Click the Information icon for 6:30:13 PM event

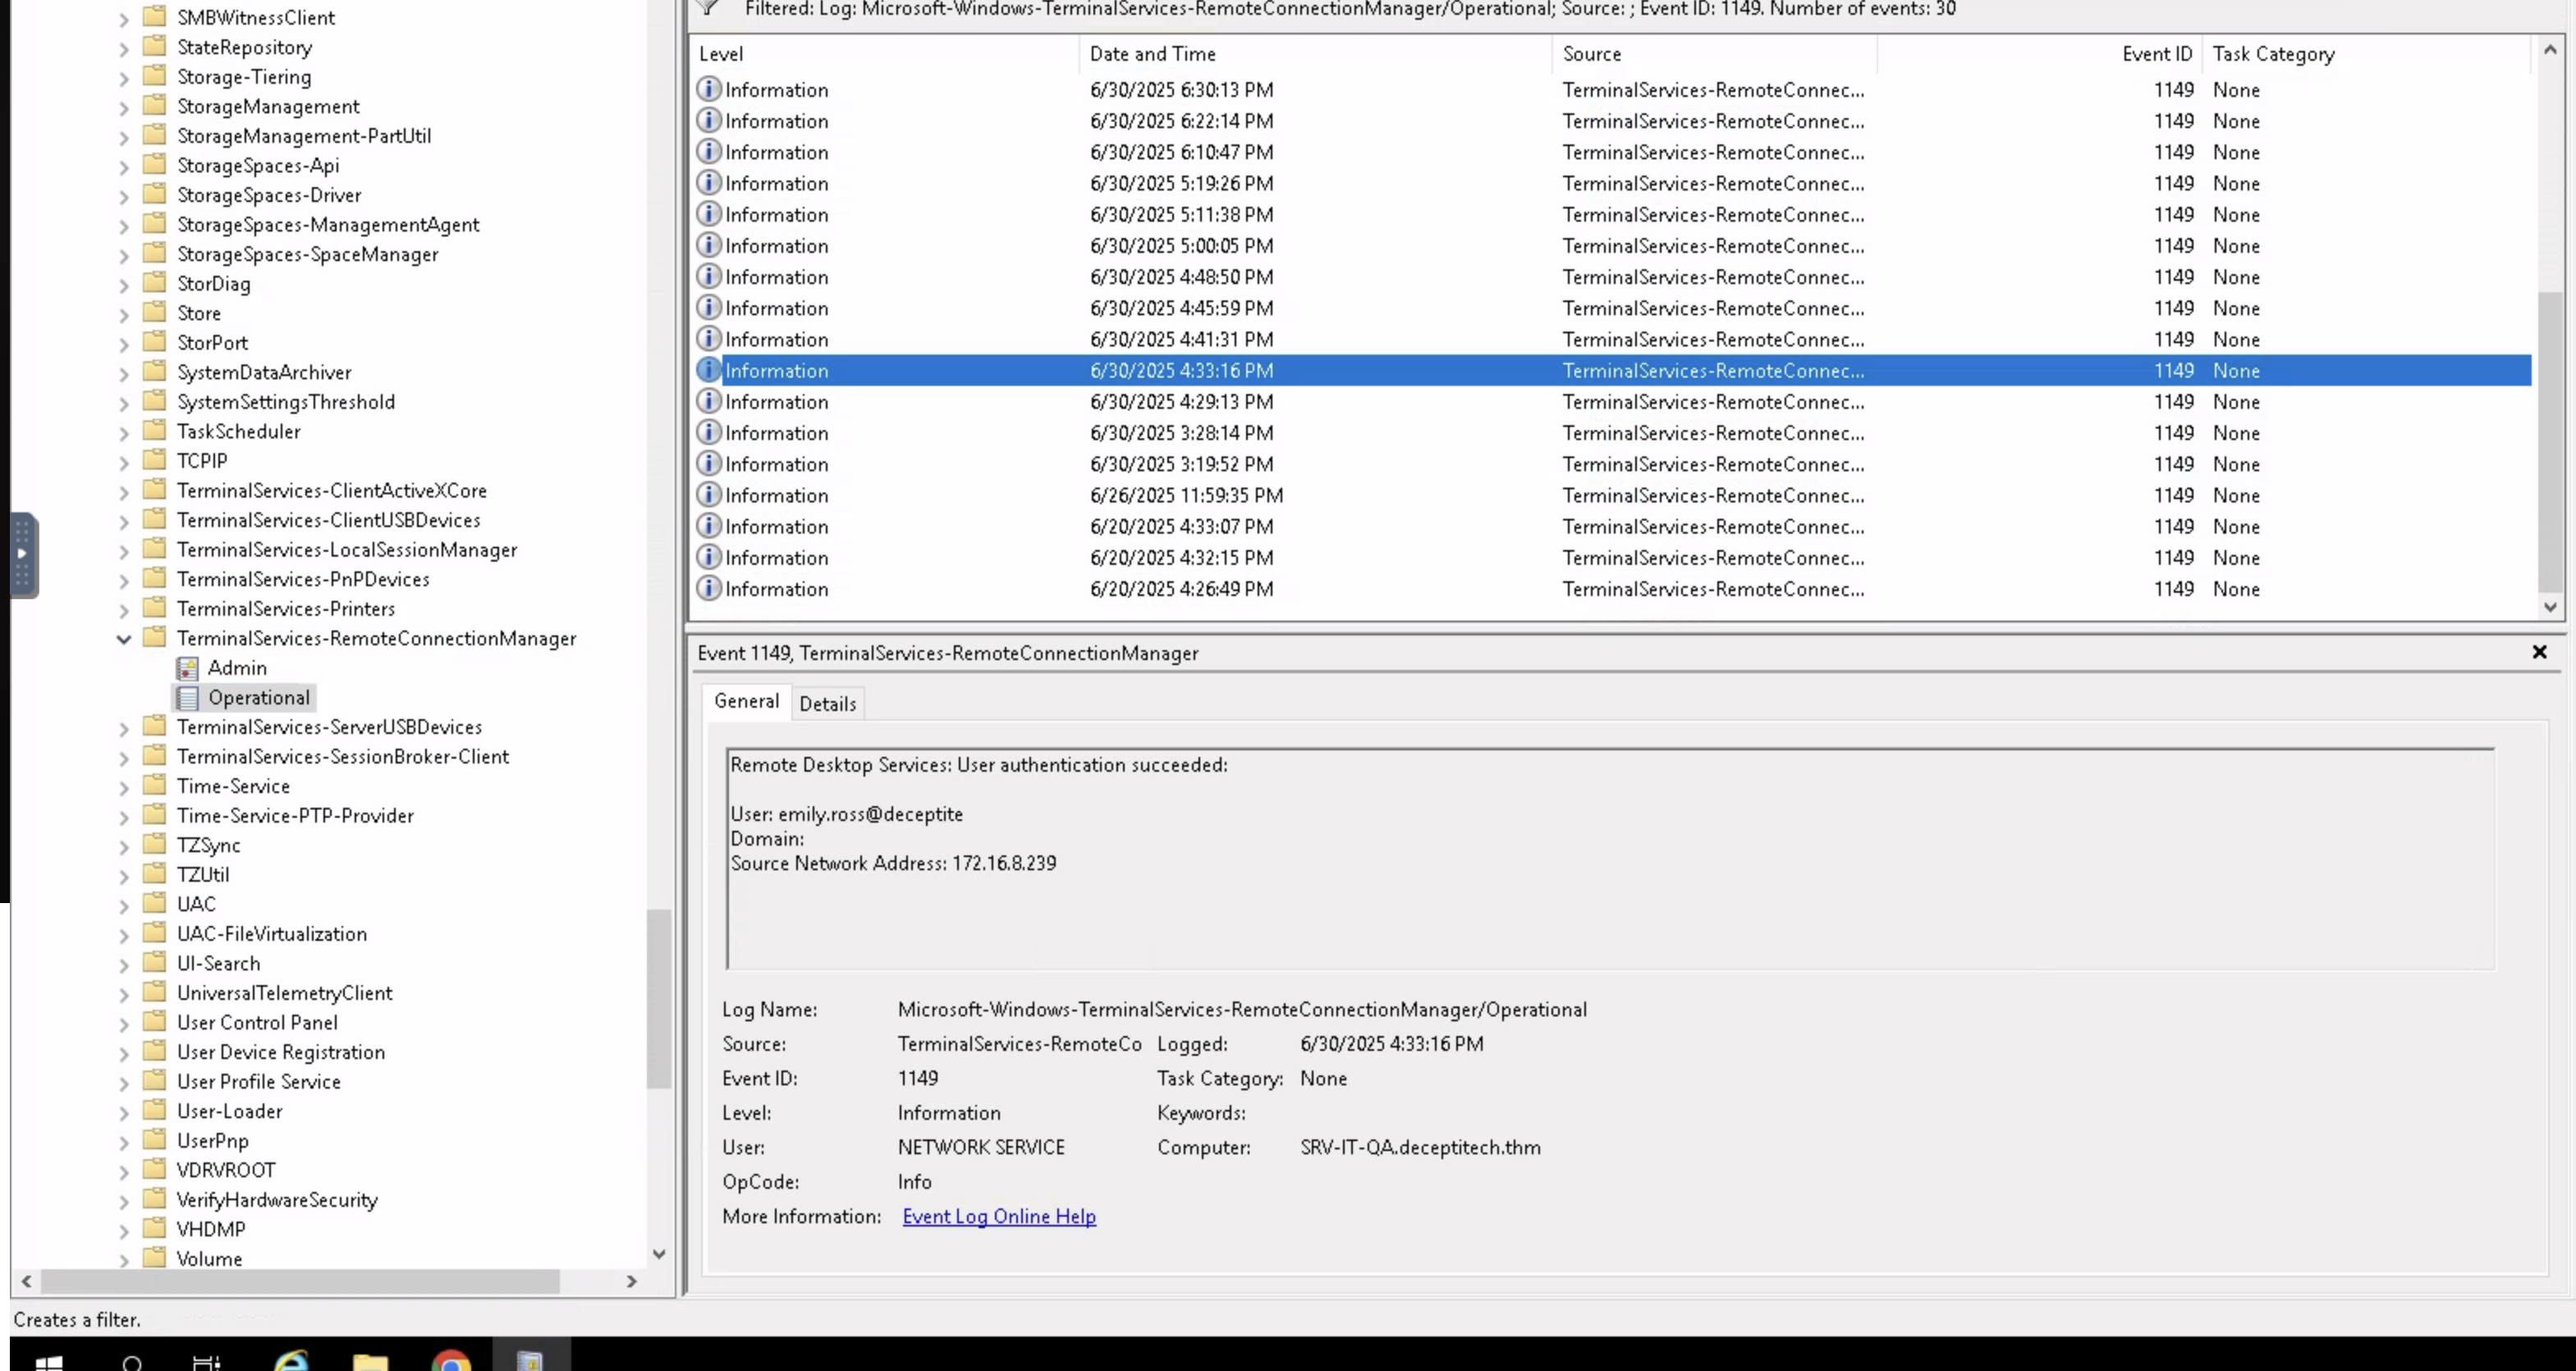coord(708,89)
